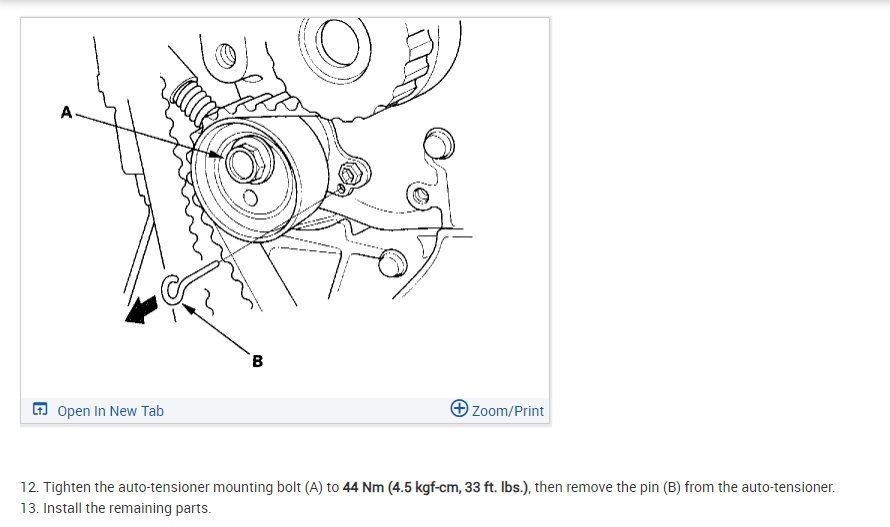
Task: Click the label B in the diagram
Action: coord(257,361)
